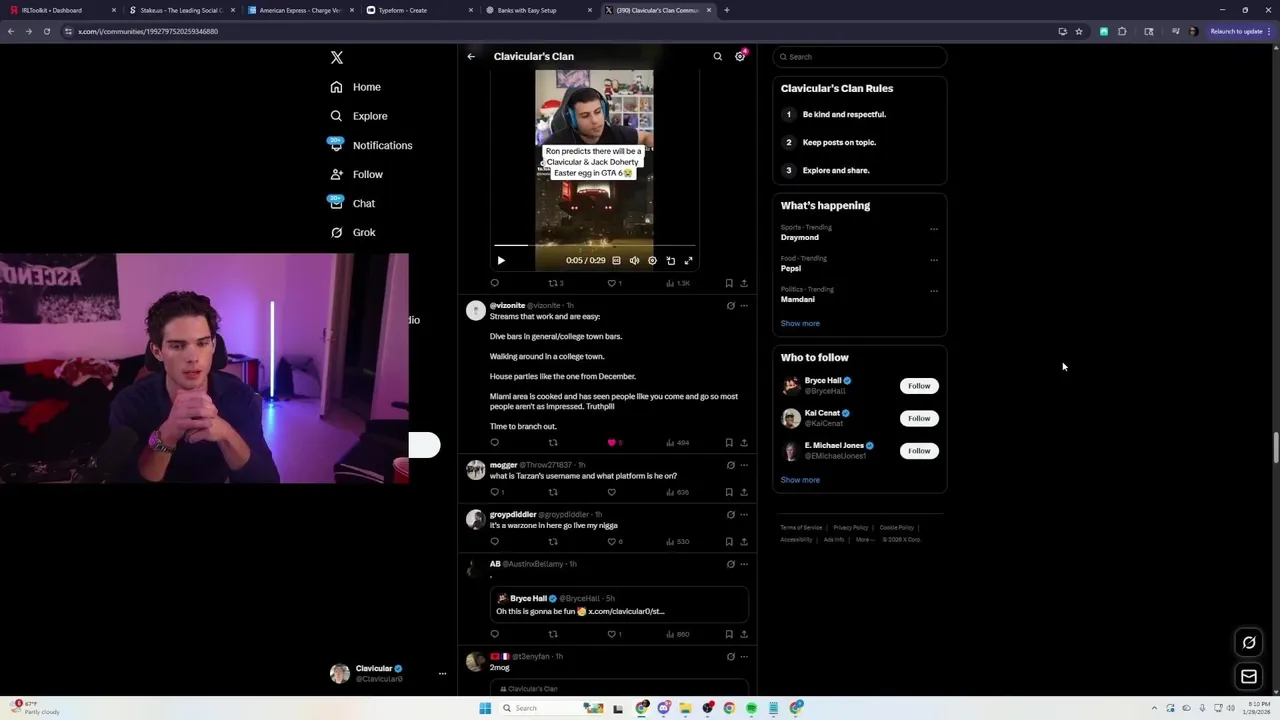
Task: Open video playback settings gear
Action: pos(652,260)
